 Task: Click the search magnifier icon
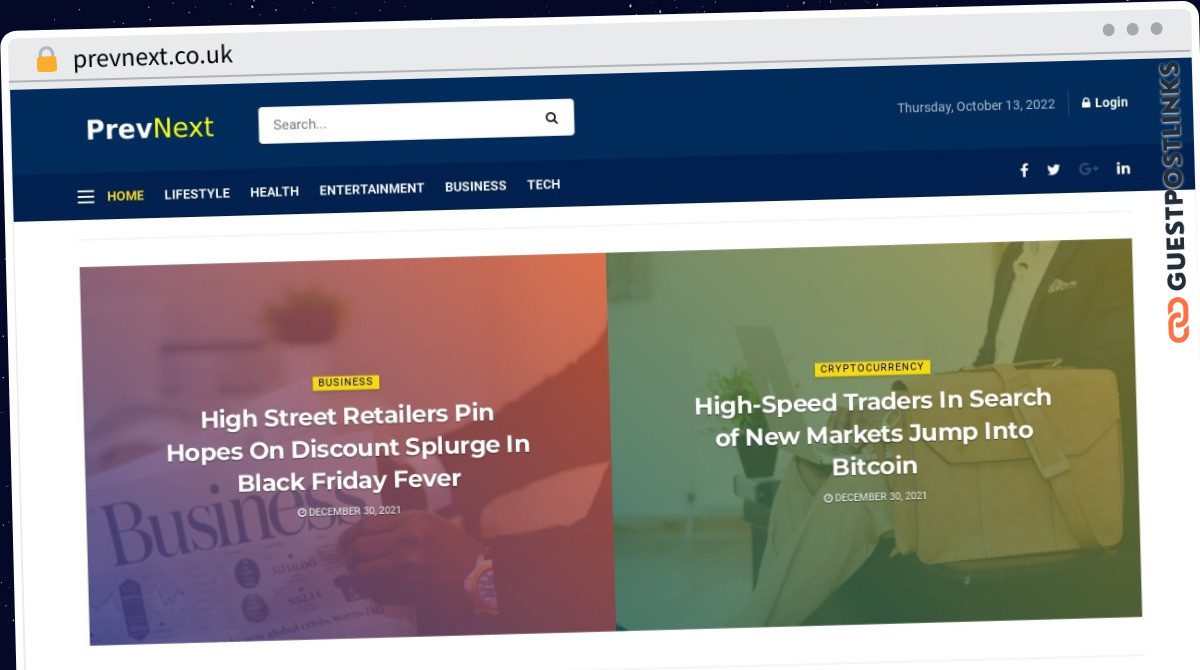click(x=551, y=118)
